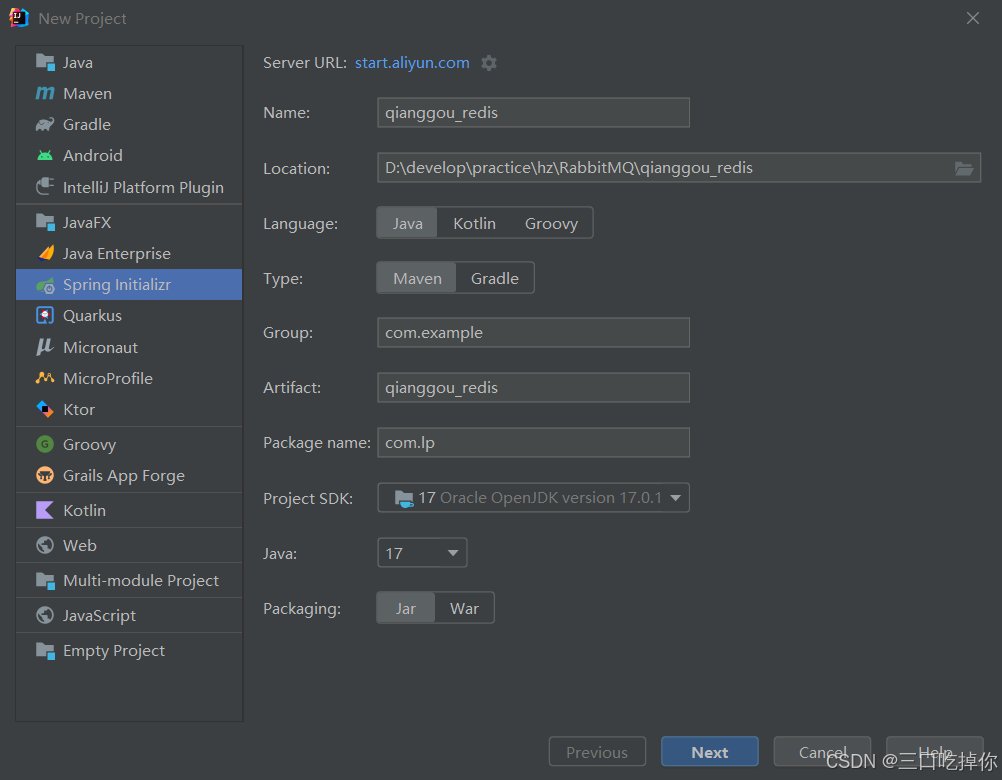Click the Next button

[x=709, y=752]
